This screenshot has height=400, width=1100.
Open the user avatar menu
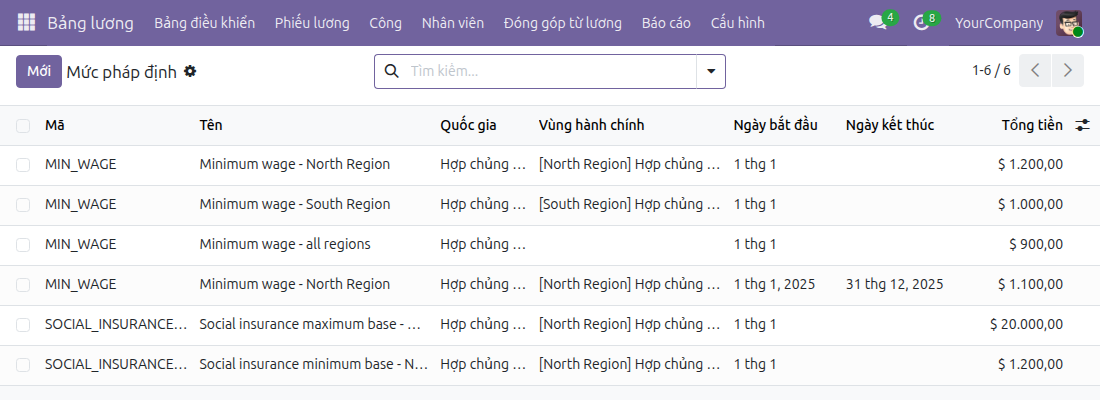[x=1068, y=23]
